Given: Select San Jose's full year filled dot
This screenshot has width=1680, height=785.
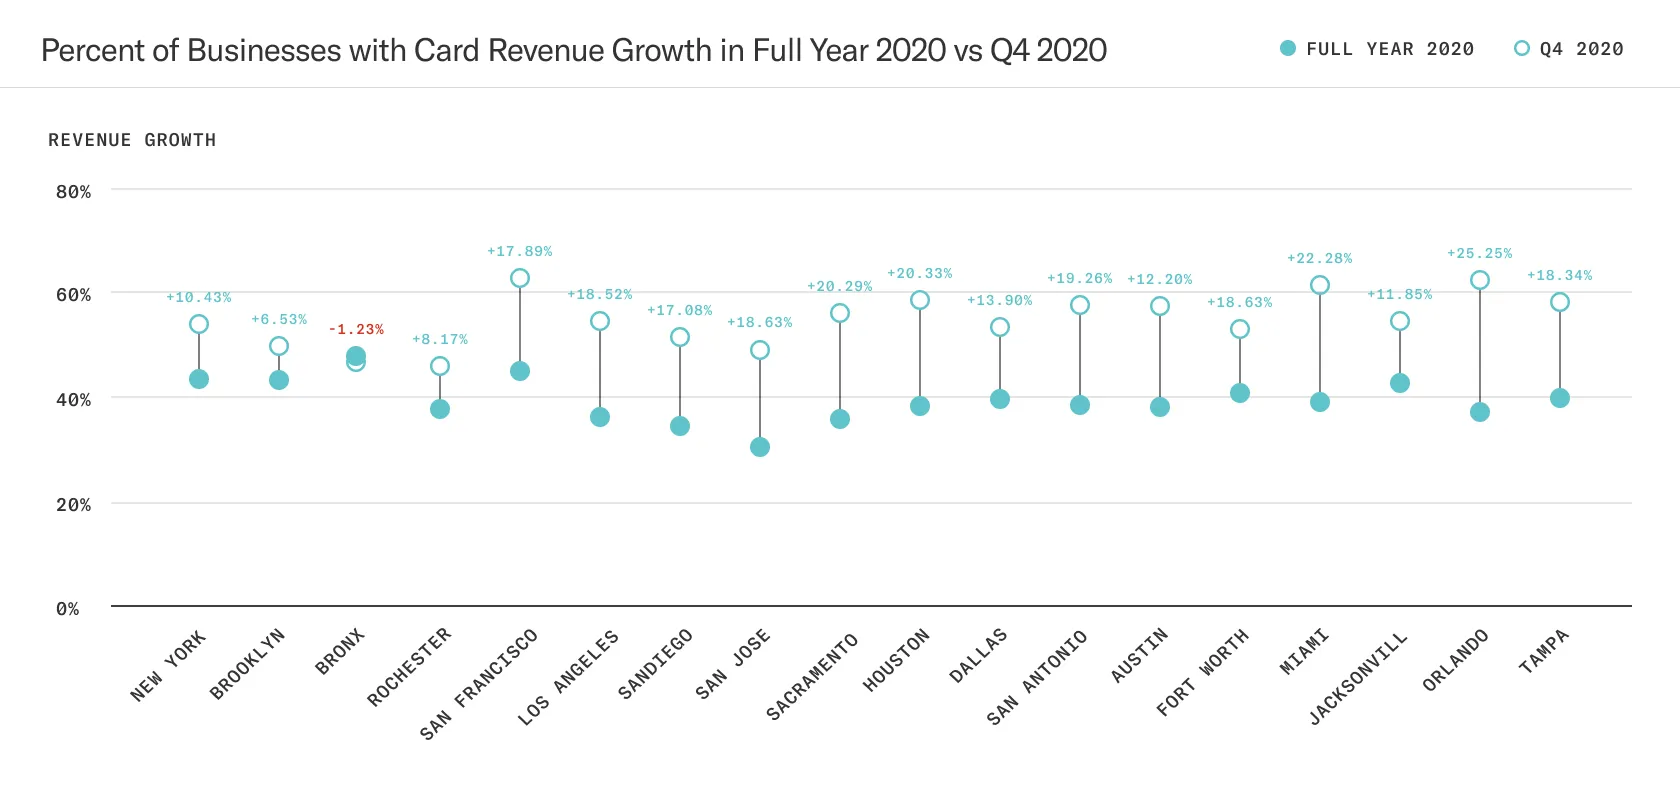Looking at the screenshot, I should click(x=760, y=447).
